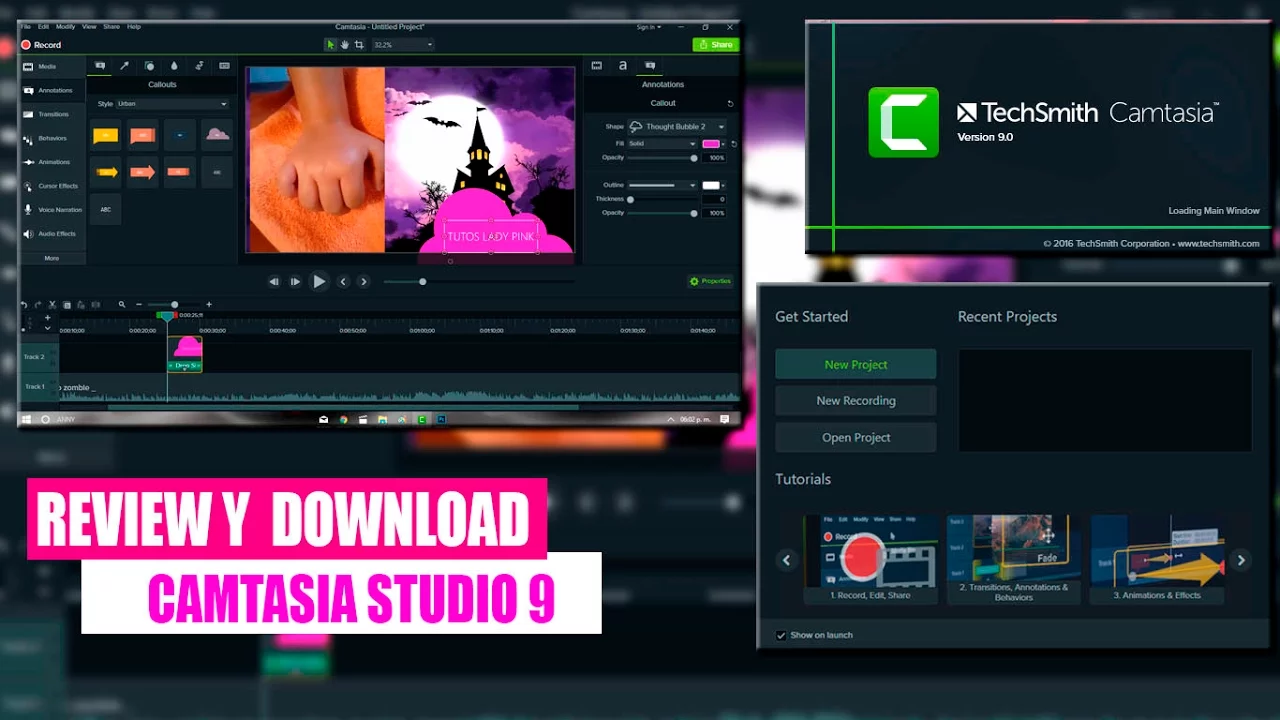Screen dimensions: 1280x720
Task: Open the Sign in dropdown
Action: pos(648,27)
